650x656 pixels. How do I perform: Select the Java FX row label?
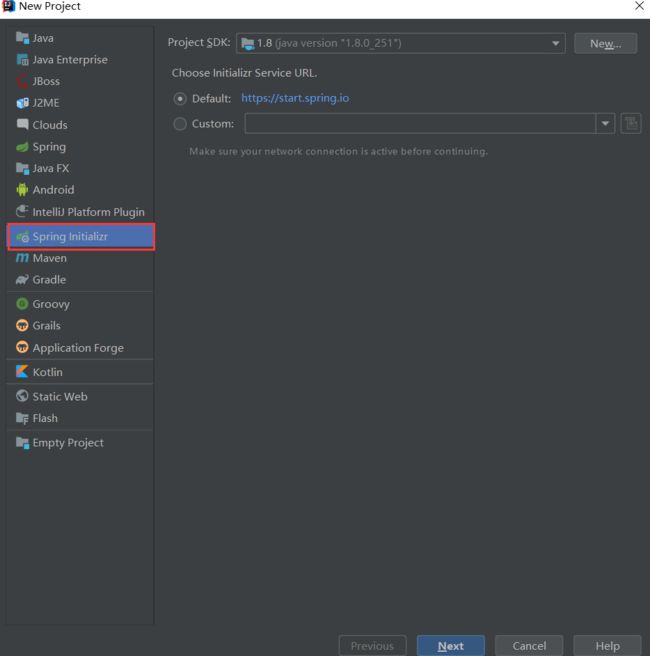[x=51, y=168]
